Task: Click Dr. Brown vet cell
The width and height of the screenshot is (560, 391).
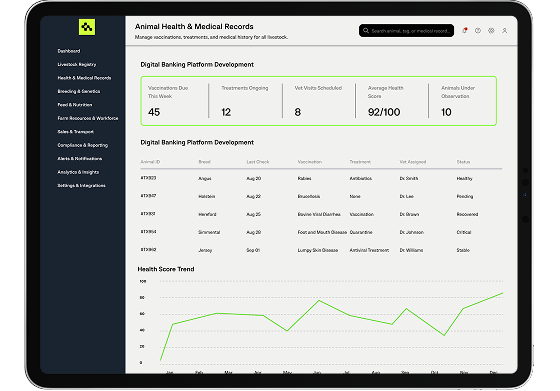Action: click(x=409, y=214)
